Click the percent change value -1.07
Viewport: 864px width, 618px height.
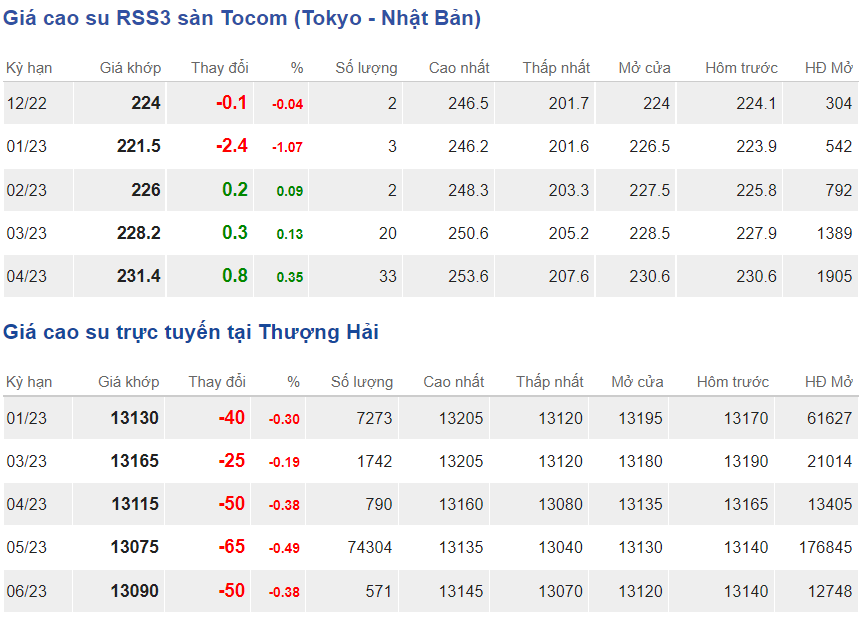pos(288,148)
